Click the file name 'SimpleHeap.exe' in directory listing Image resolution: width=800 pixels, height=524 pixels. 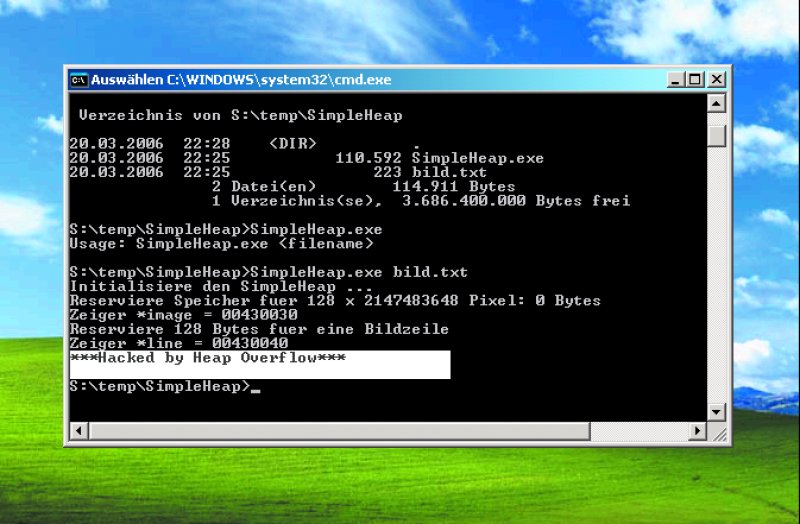point(478,158)
